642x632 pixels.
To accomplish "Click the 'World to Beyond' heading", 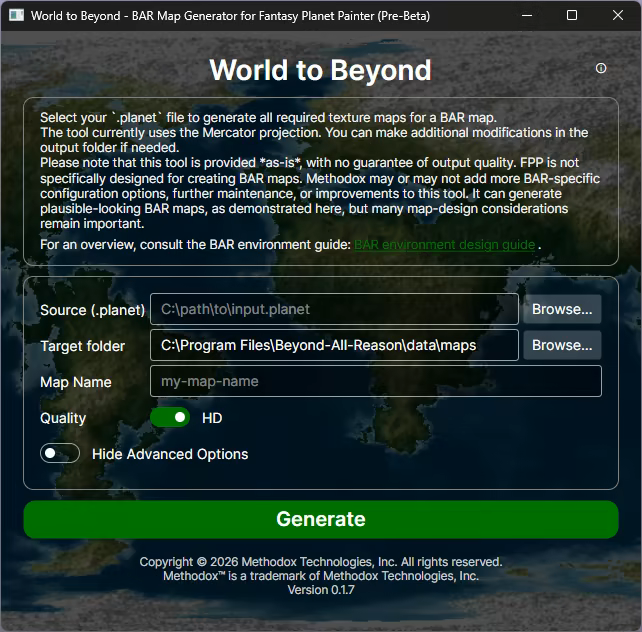I will click(x=321, y=70).
